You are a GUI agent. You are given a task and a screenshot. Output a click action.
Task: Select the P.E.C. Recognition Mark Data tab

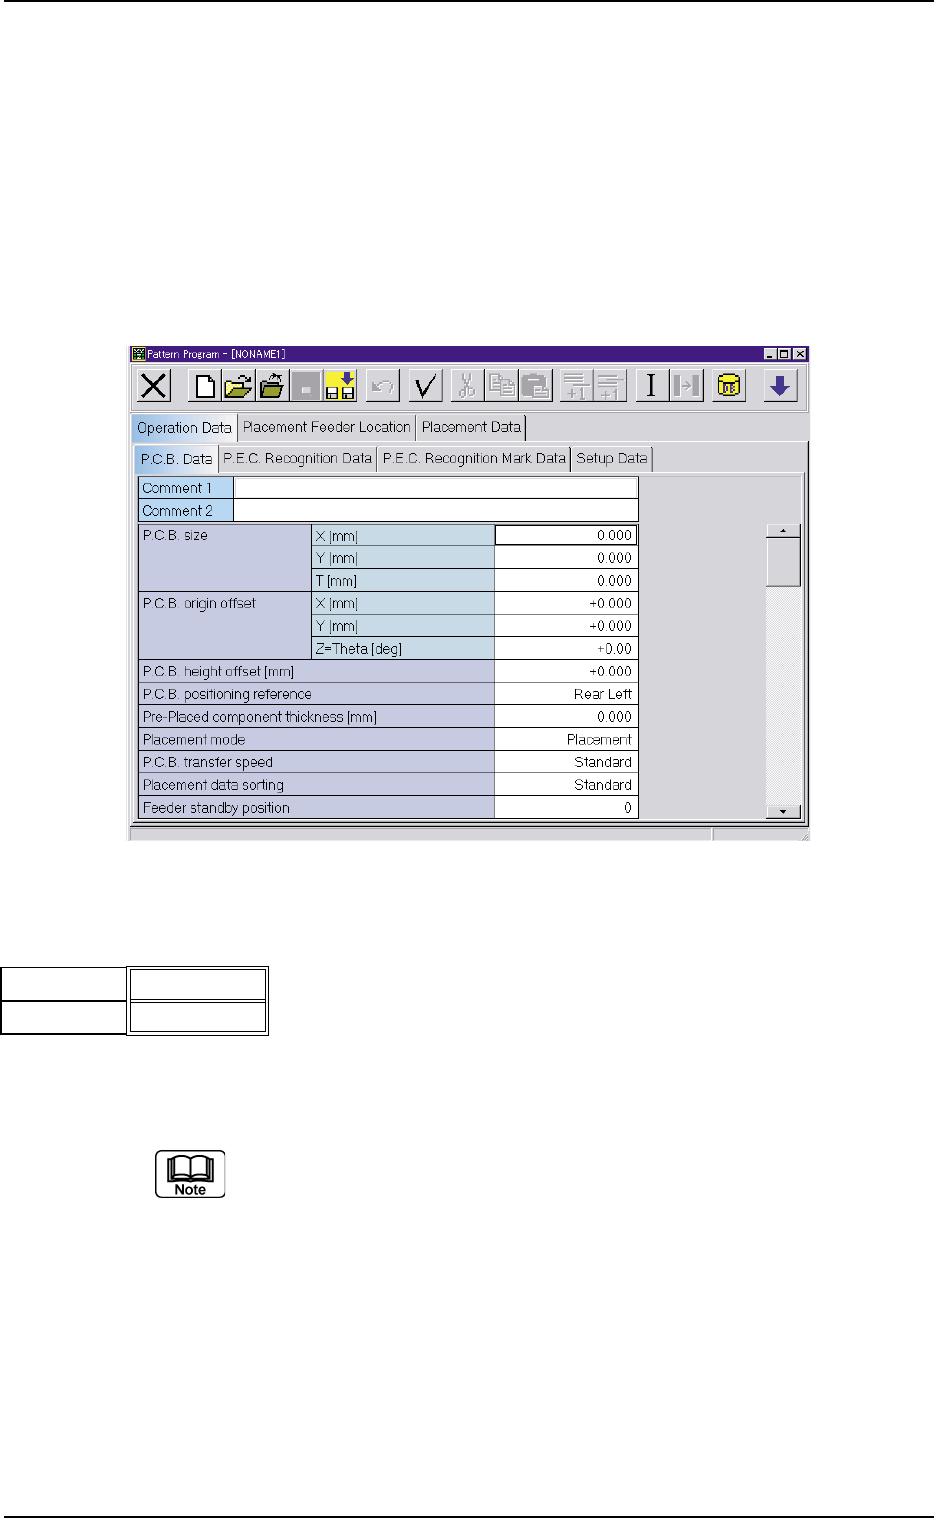(474, 459)
